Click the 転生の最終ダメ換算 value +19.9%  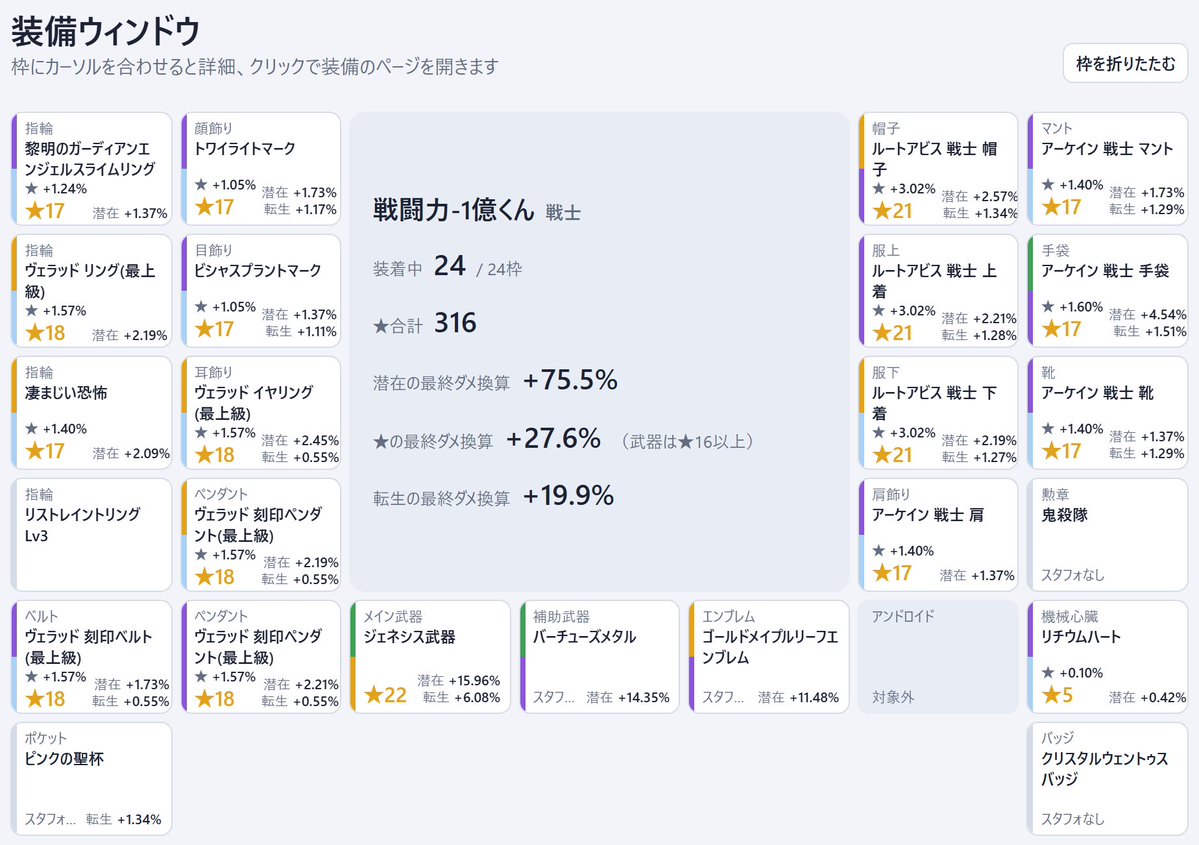coord(568,496)
